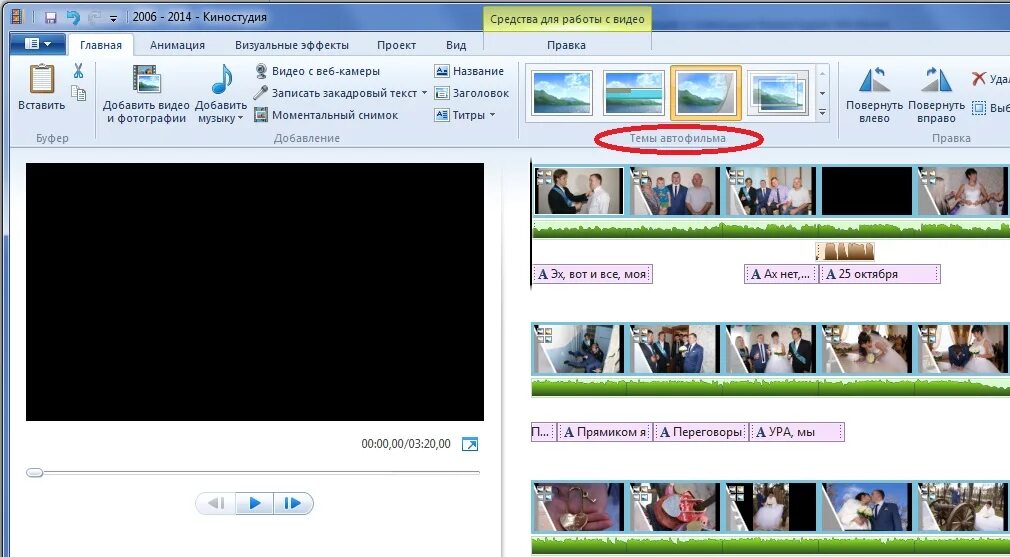Click Add videos and photos icon
Image resolution: width=1010 pixels, height=557 pixels.
pyautogui.click(x=146, y=79)
